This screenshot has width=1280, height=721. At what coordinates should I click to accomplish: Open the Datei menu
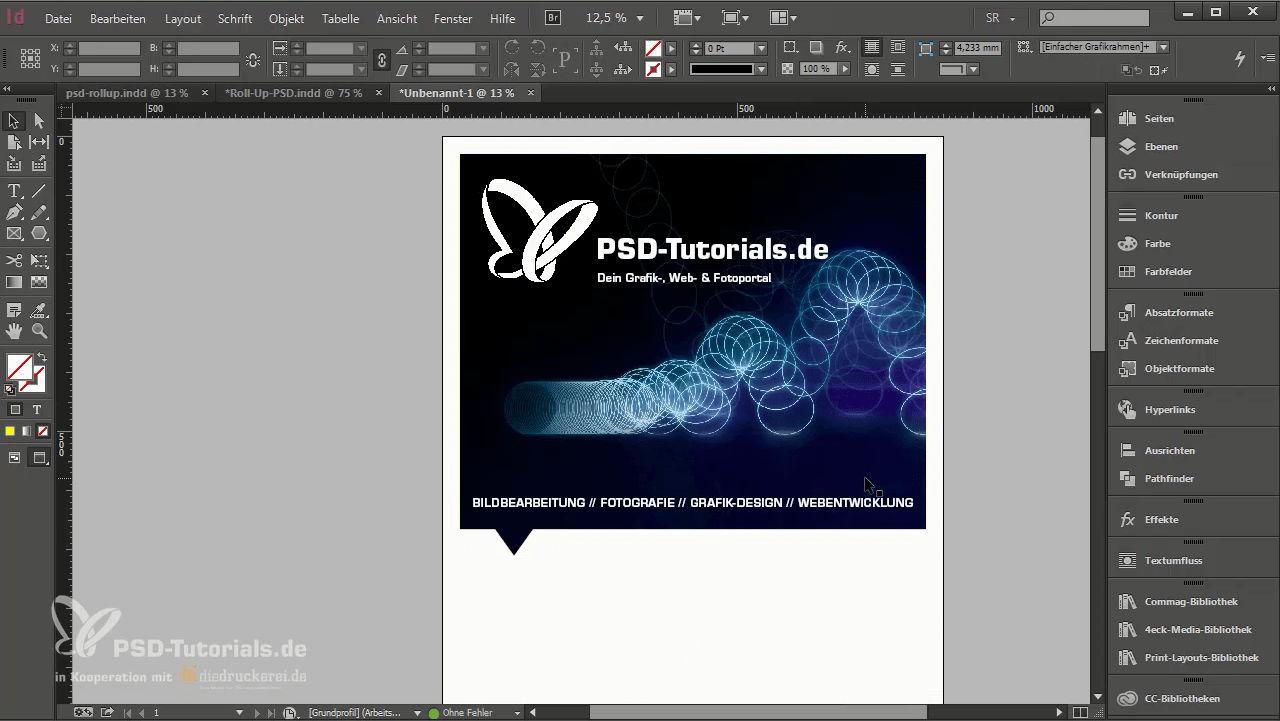[58, 19]
